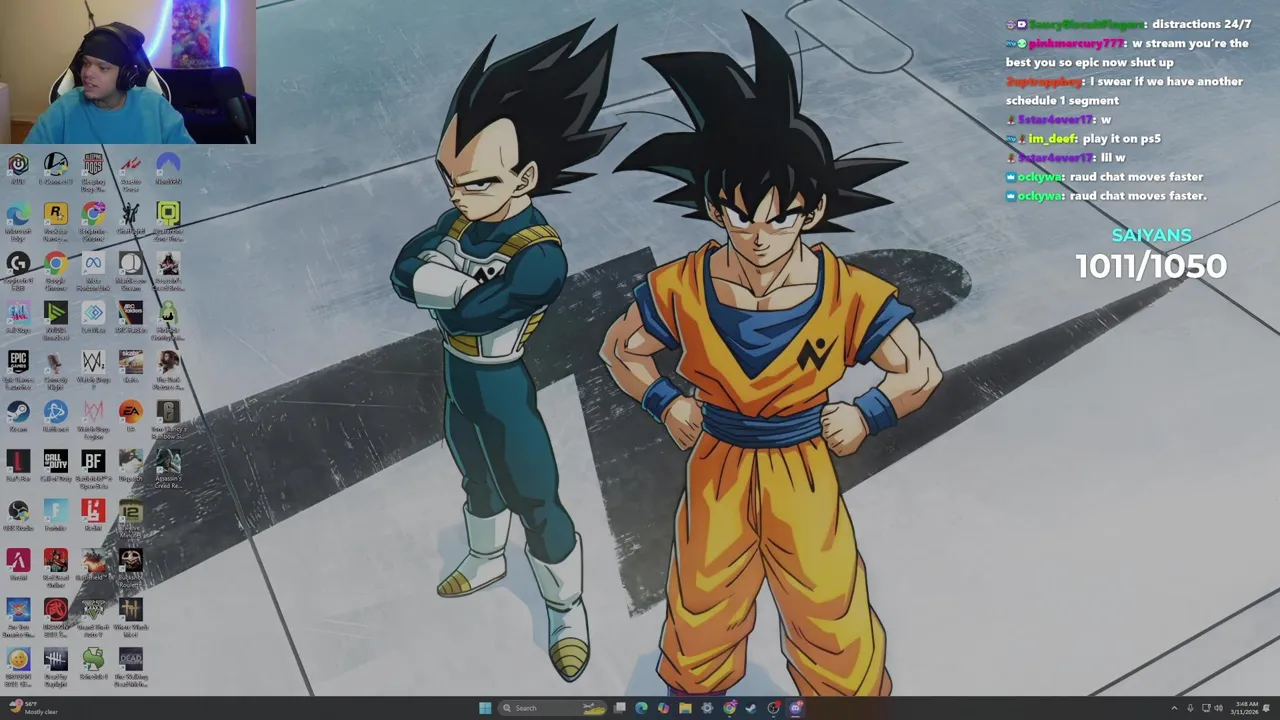Open the Assassin's Creed shortcut beside Dispatch
1280x720 pixels.
click(x=168, y=467)
